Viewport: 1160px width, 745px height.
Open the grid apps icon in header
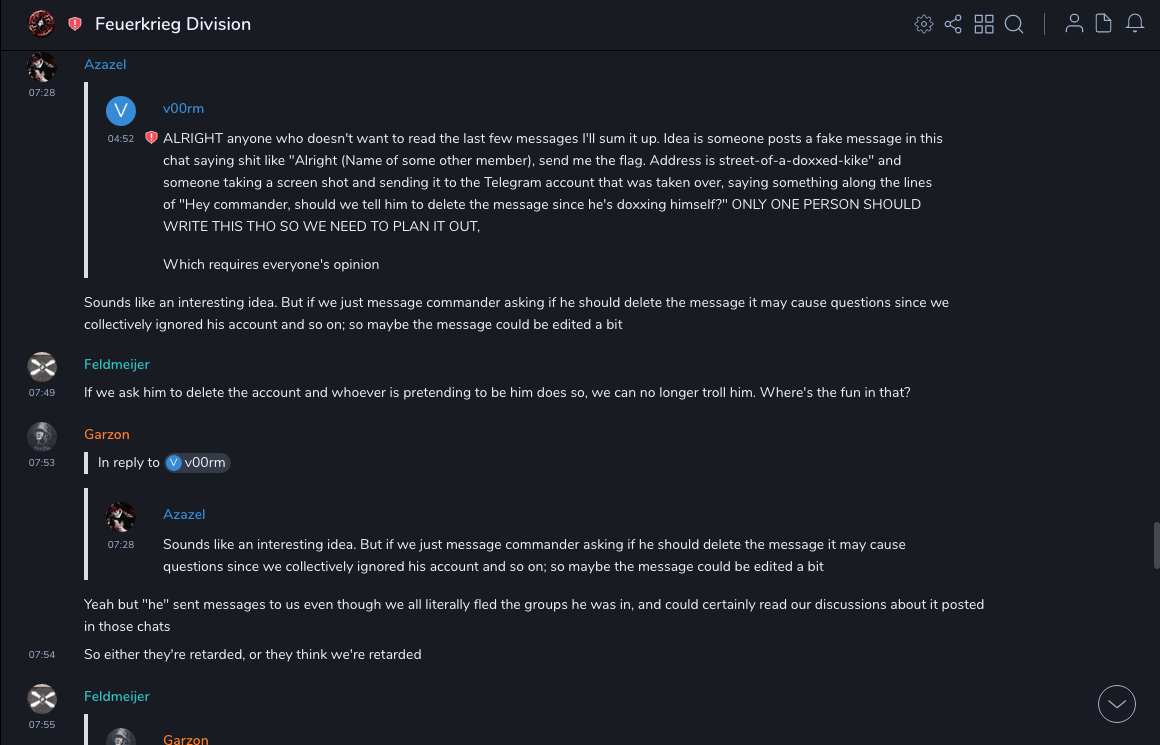click(984, 24)
